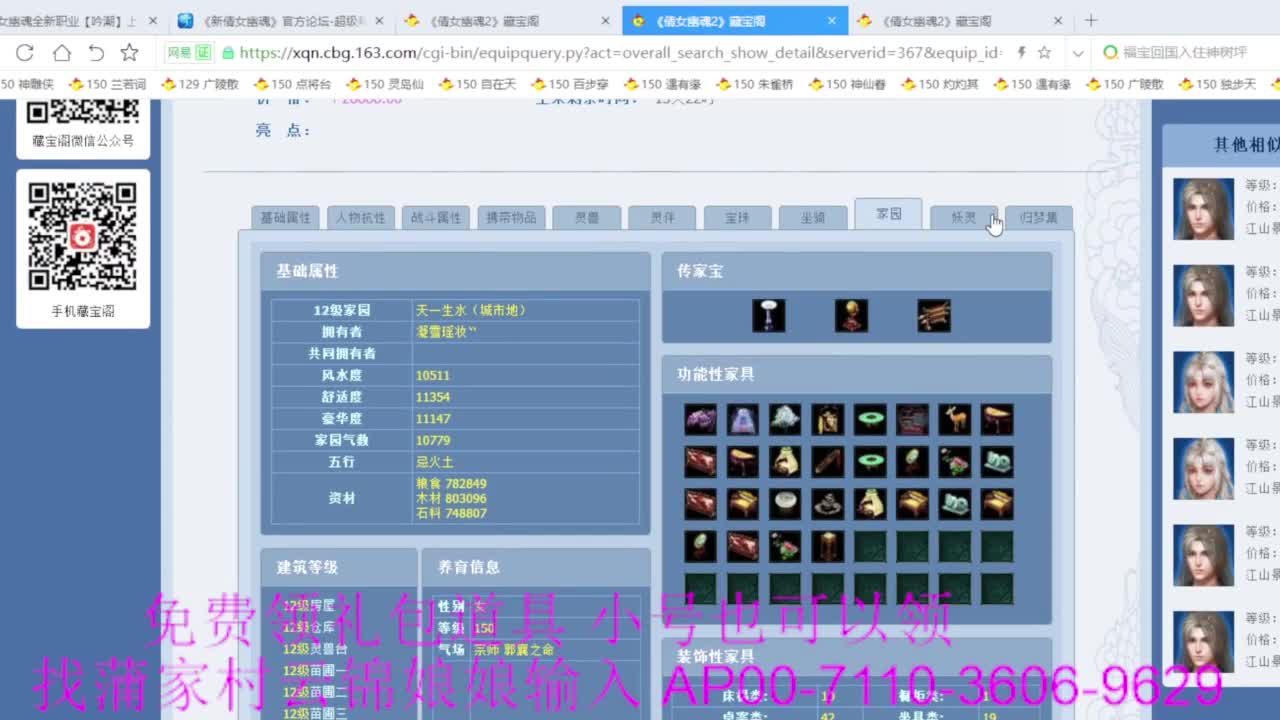Click the lightning speed-mode icon in address bar

(1021, 53)
